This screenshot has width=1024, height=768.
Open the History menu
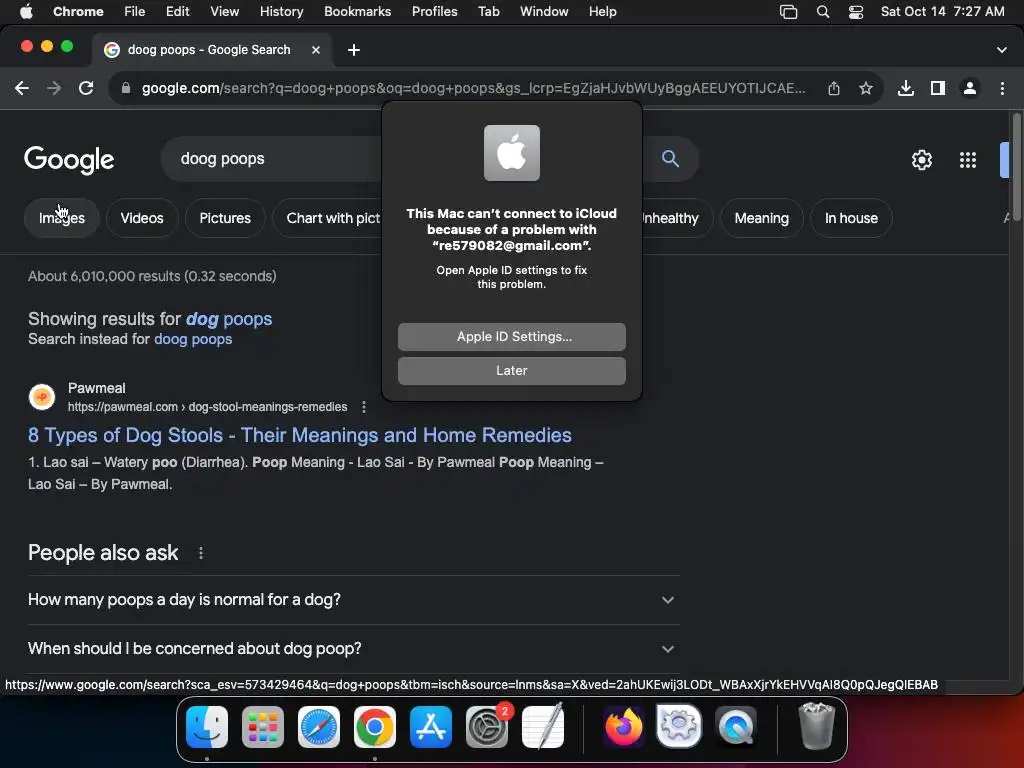click(281, 12)
